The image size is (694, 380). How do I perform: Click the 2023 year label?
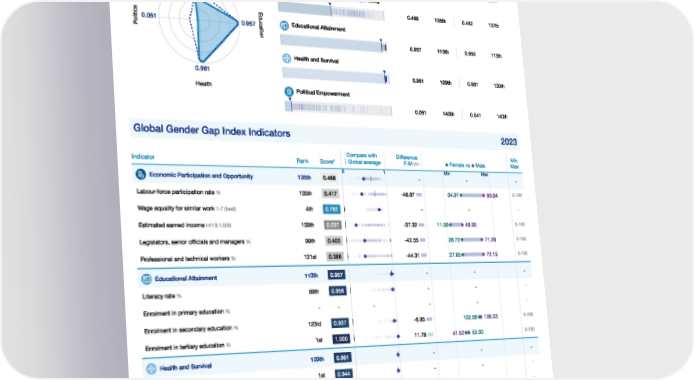click(x=509, y=142)
